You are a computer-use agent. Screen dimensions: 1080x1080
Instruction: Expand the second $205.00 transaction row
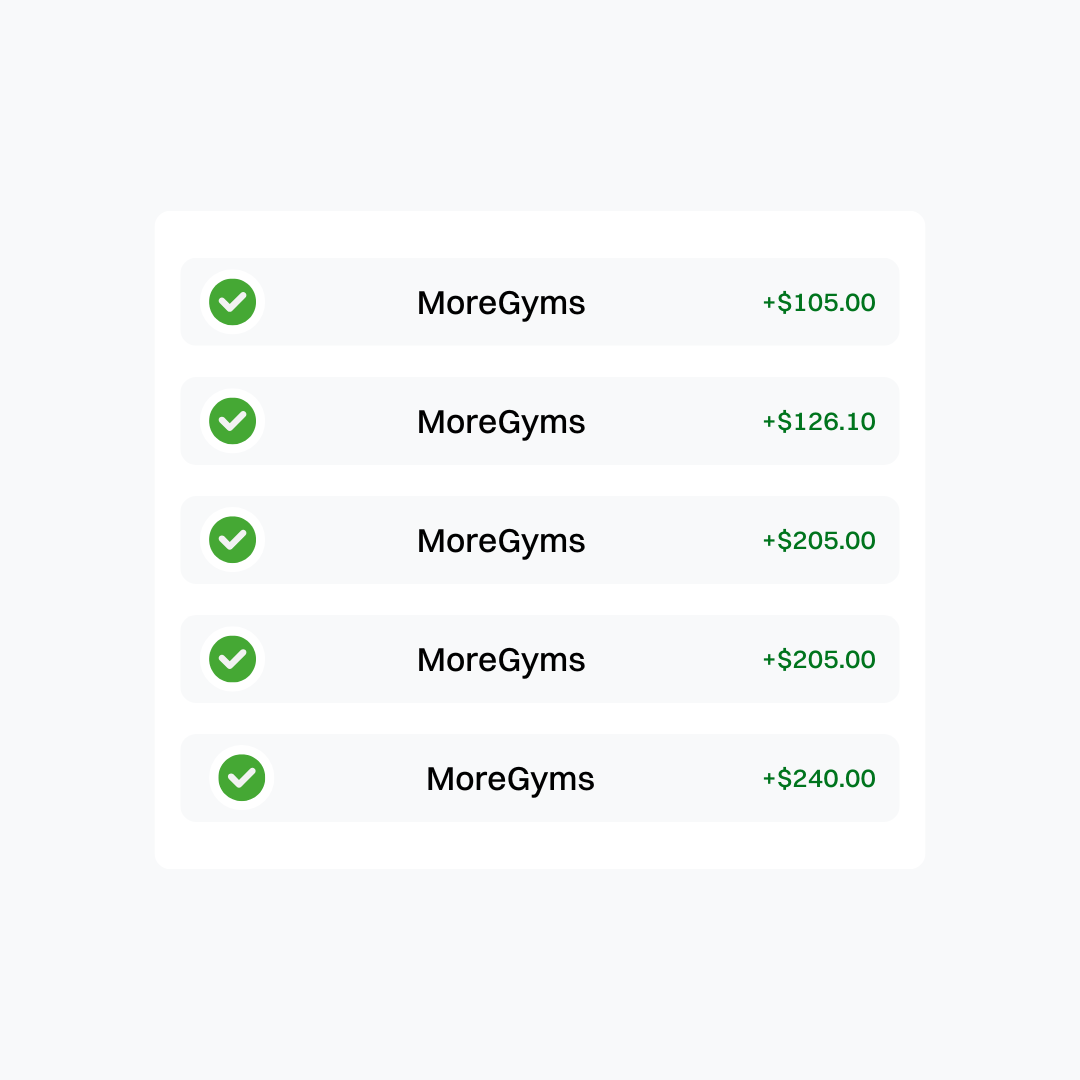click(x=540, y=659)
